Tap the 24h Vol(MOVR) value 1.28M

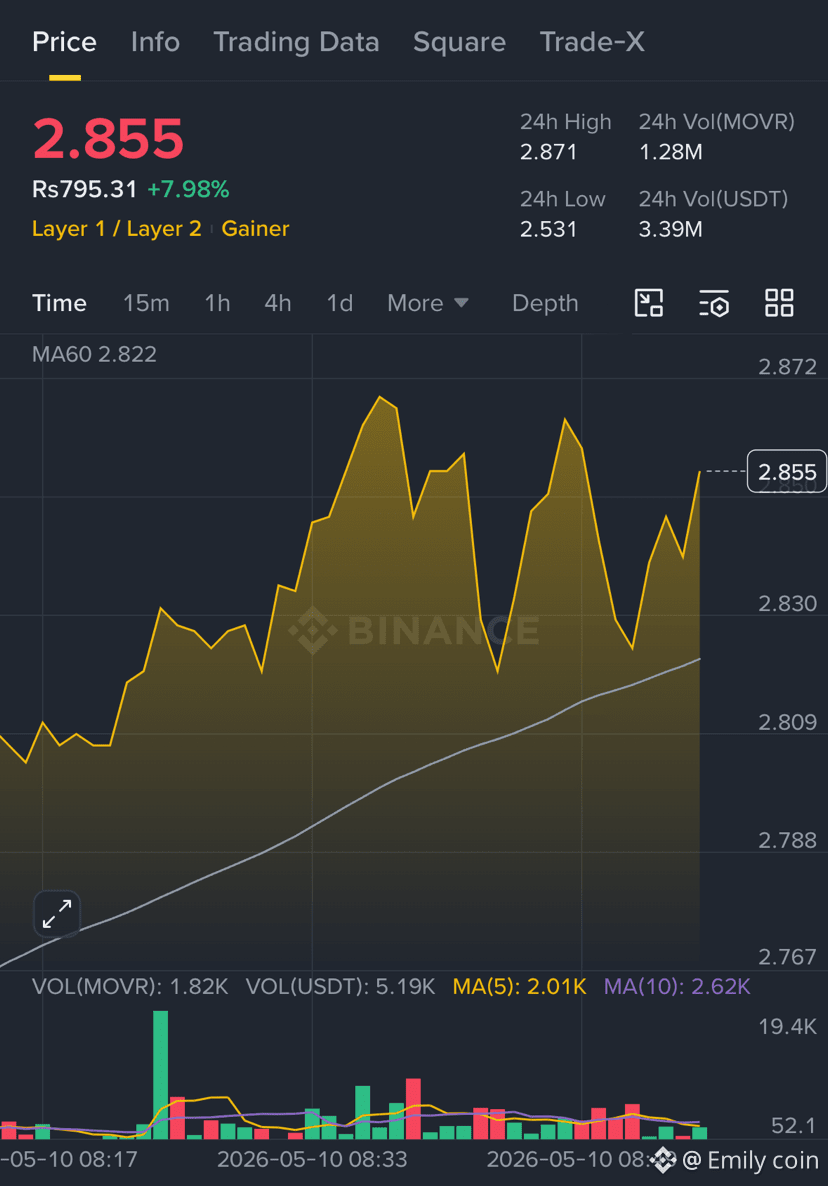pyautogui.click(x=671, y=152)
